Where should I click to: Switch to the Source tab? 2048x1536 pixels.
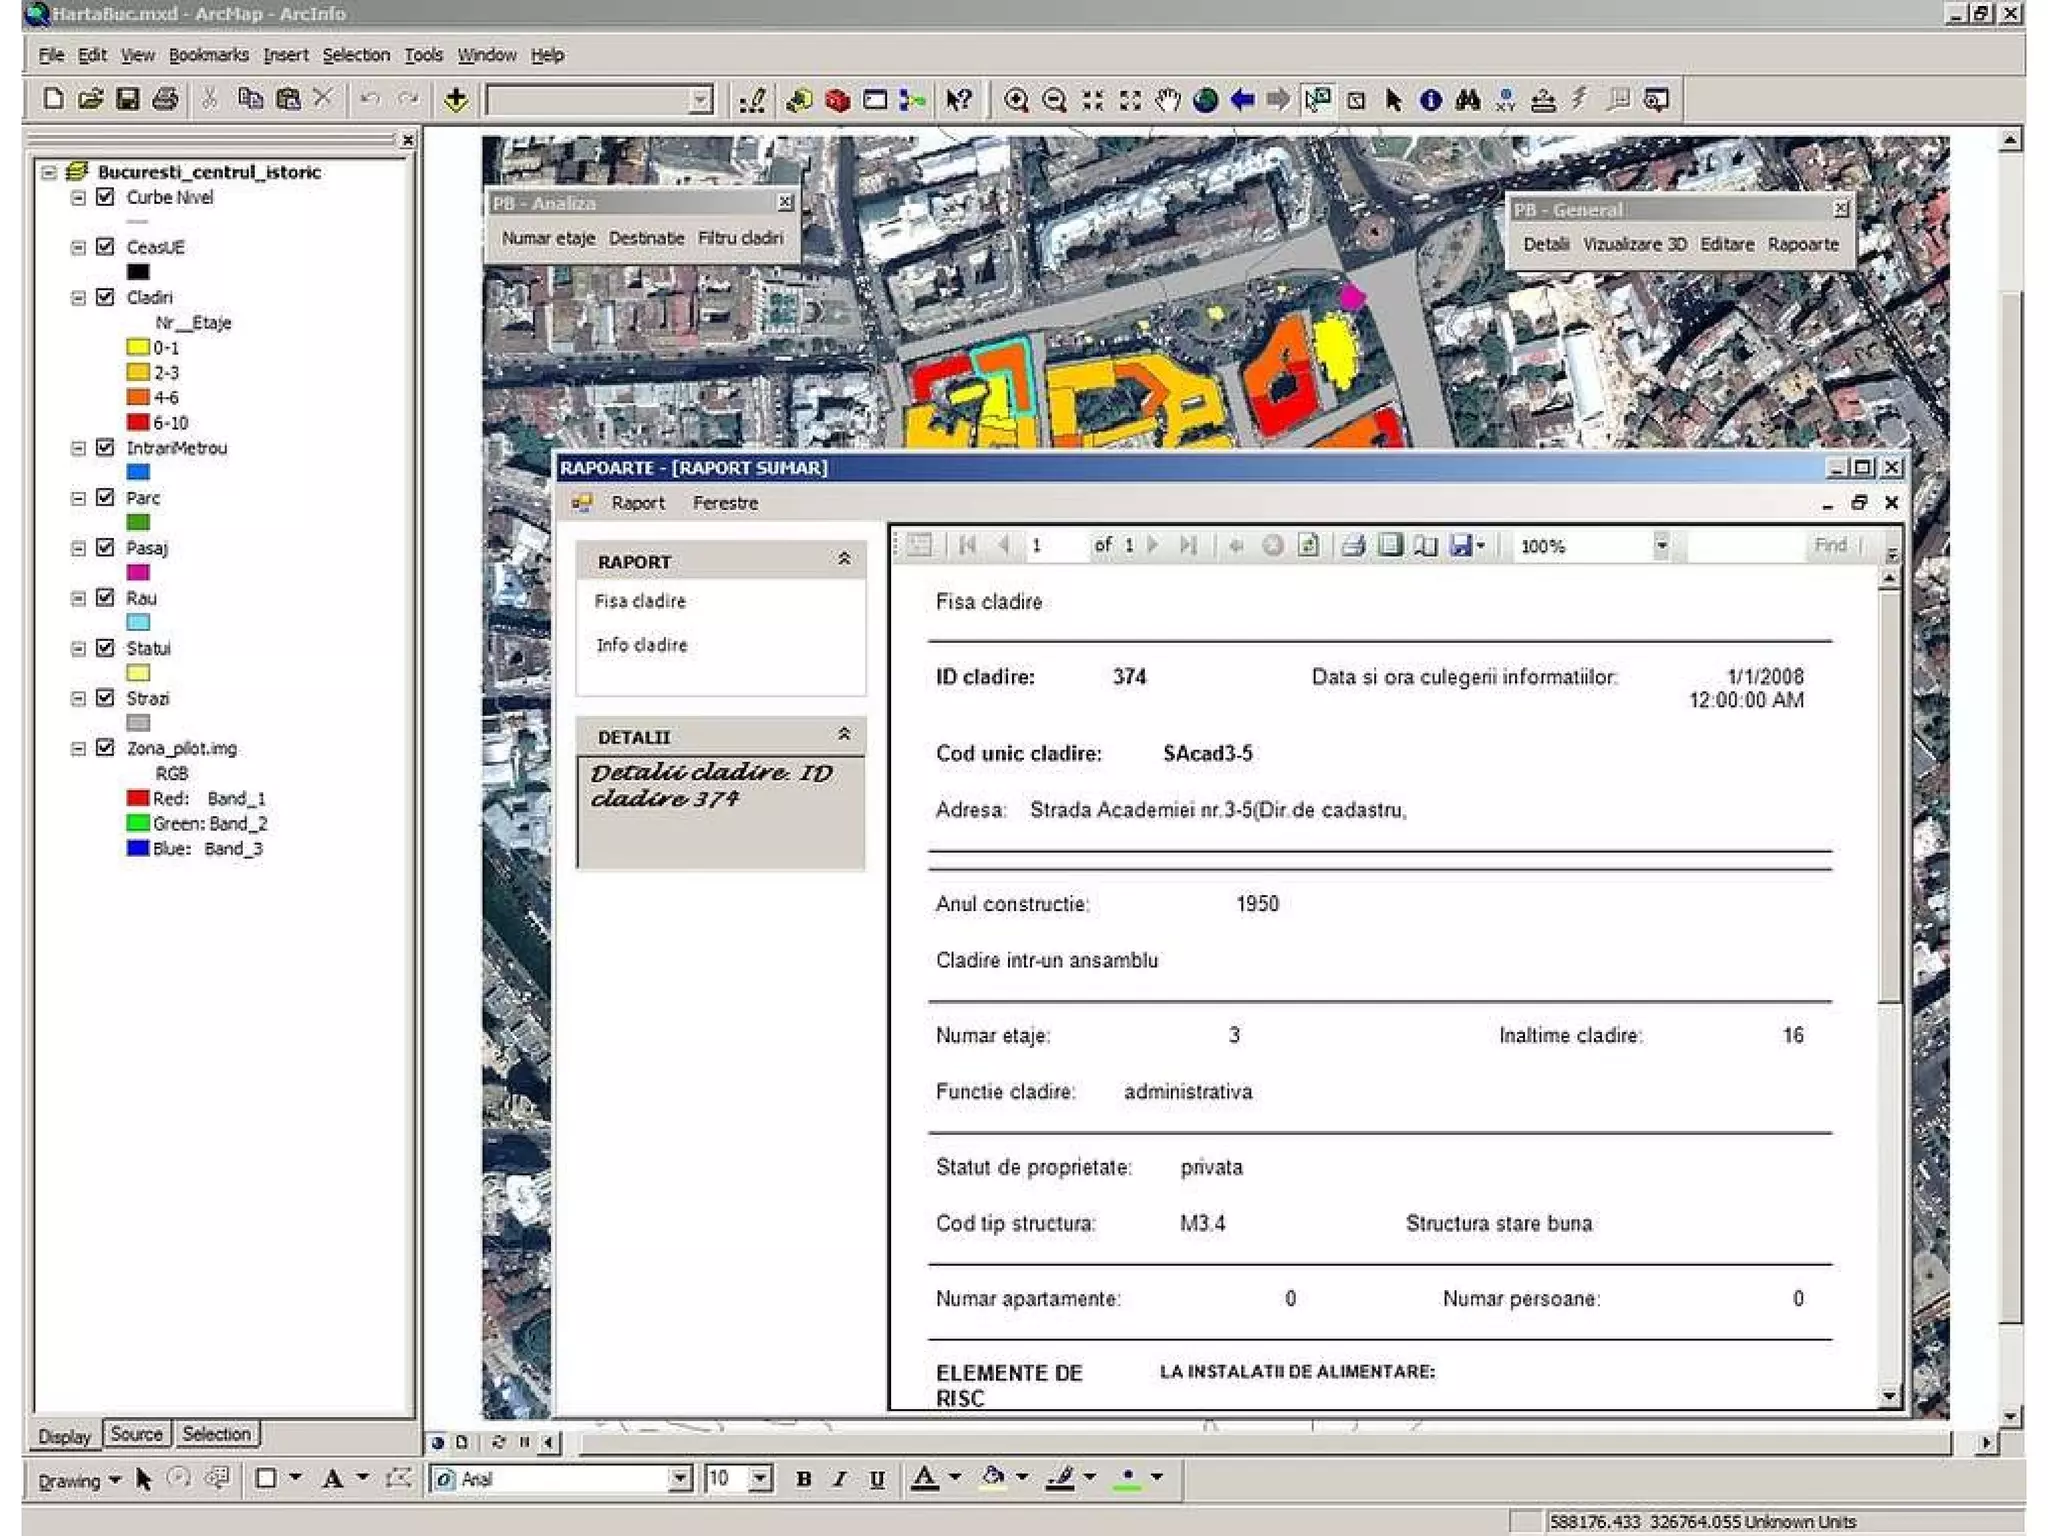[x=136, y=1434]
